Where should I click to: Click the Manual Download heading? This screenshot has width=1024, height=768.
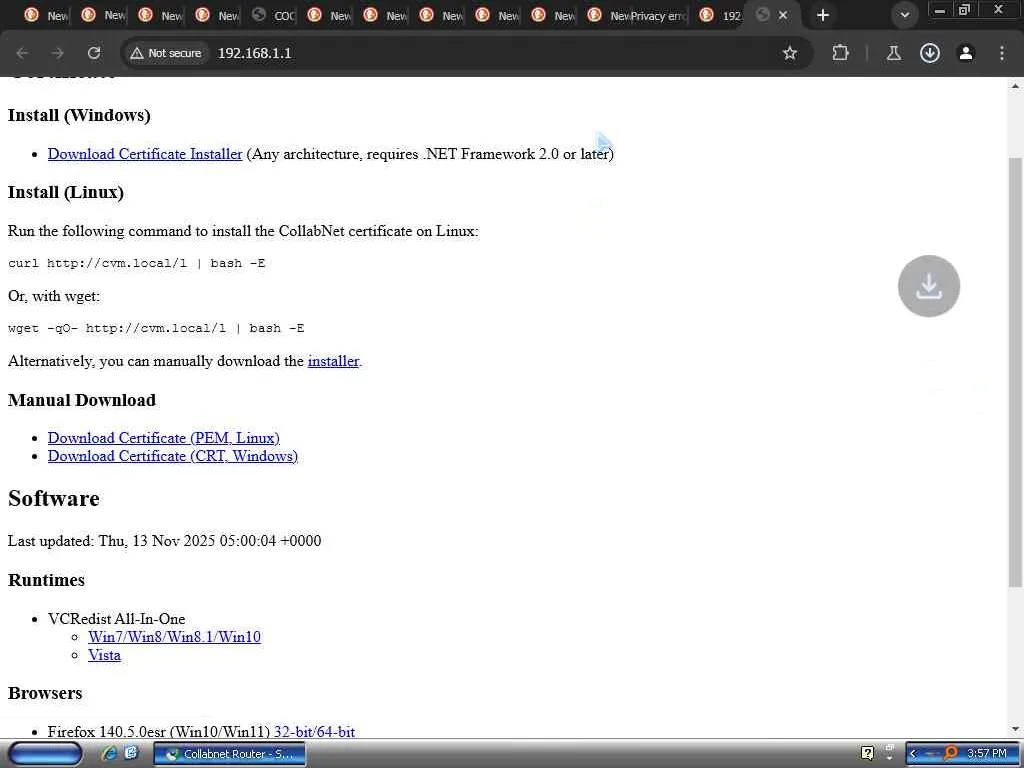coord(82,400)
